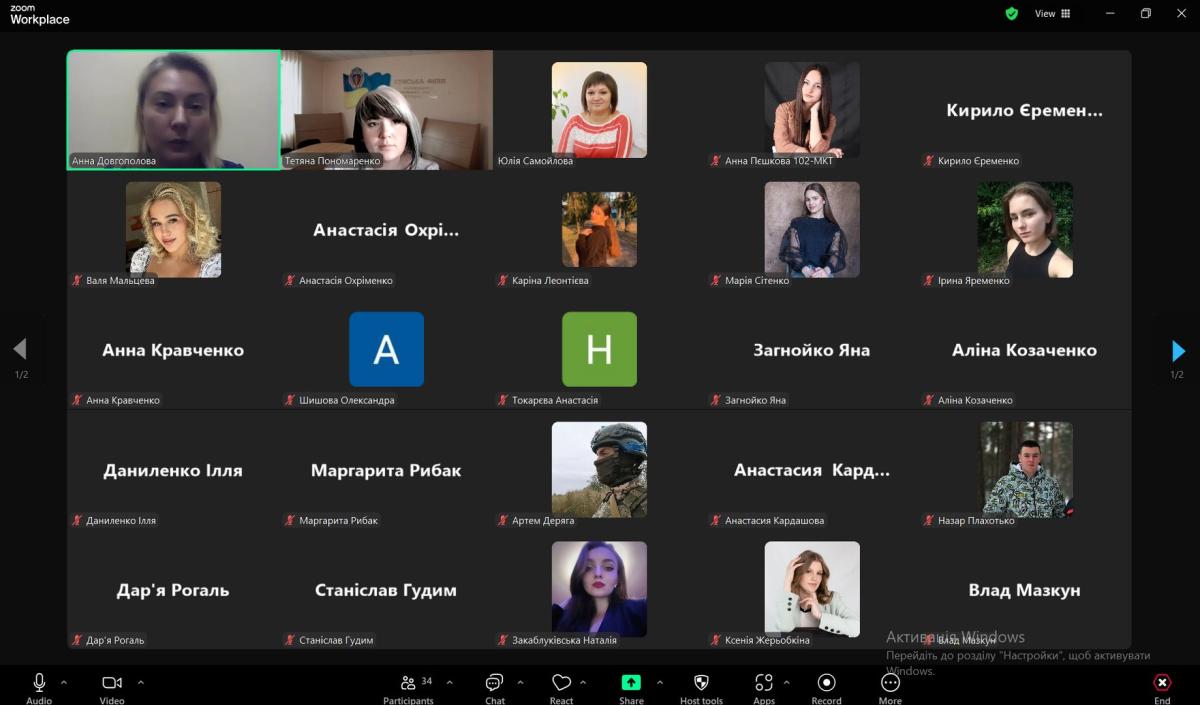
Task: Open Host tools shield icon
Action: (x=701, y=683)
